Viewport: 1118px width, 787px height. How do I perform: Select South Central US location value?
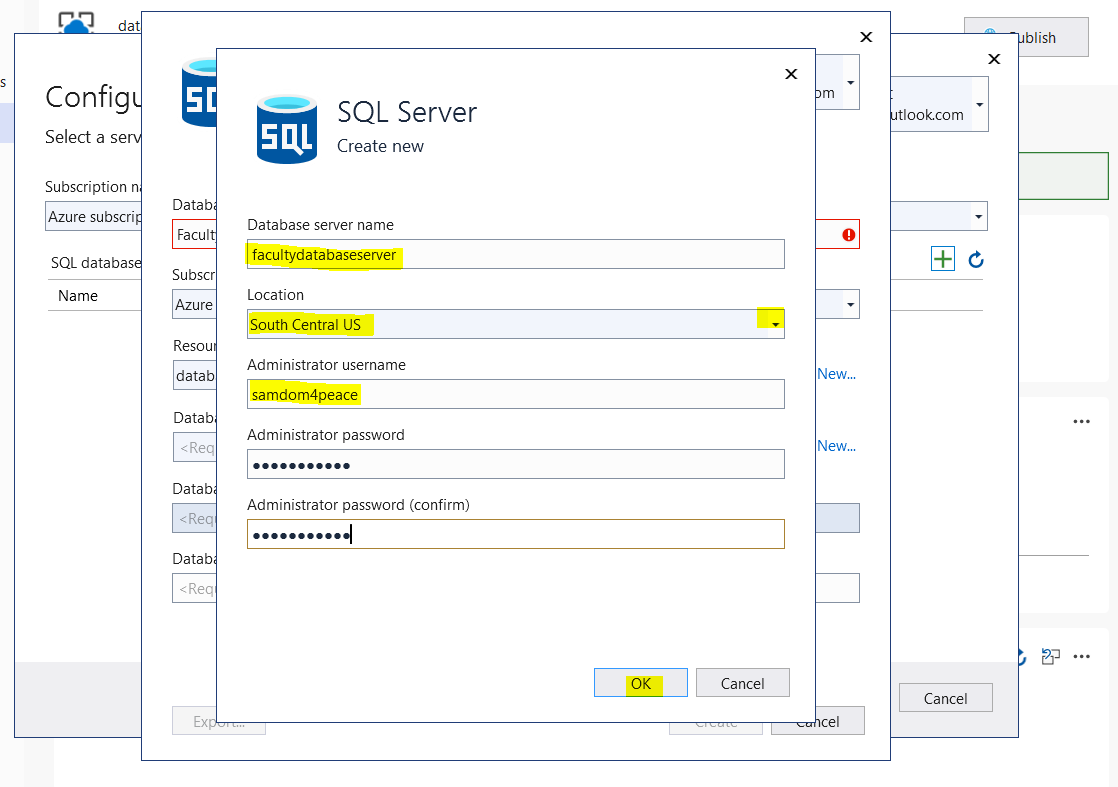click(305, 325)
